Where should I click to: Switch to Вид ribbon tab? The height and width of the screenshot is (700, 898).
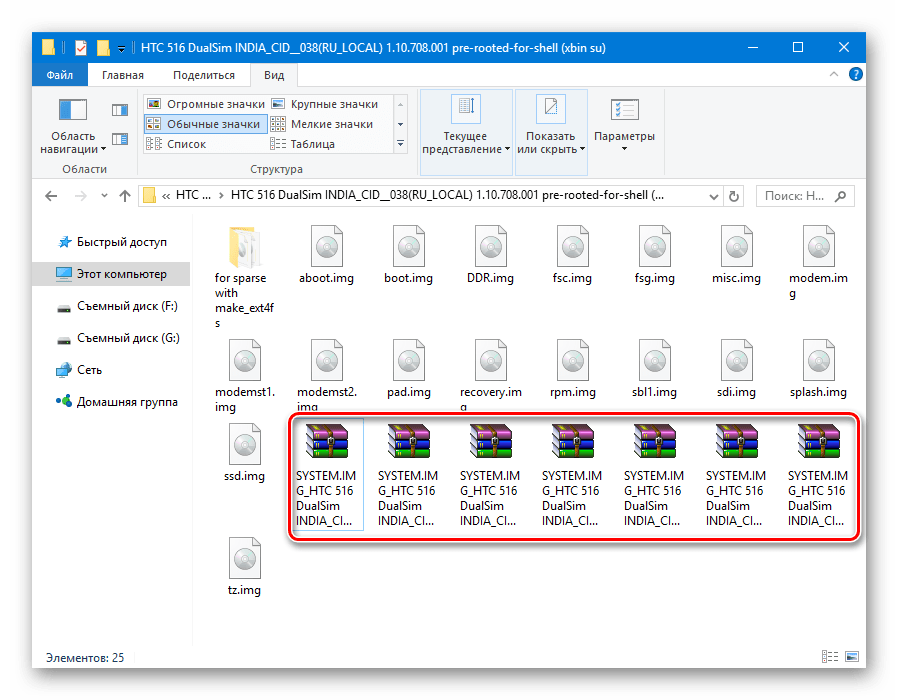point(274,75)
